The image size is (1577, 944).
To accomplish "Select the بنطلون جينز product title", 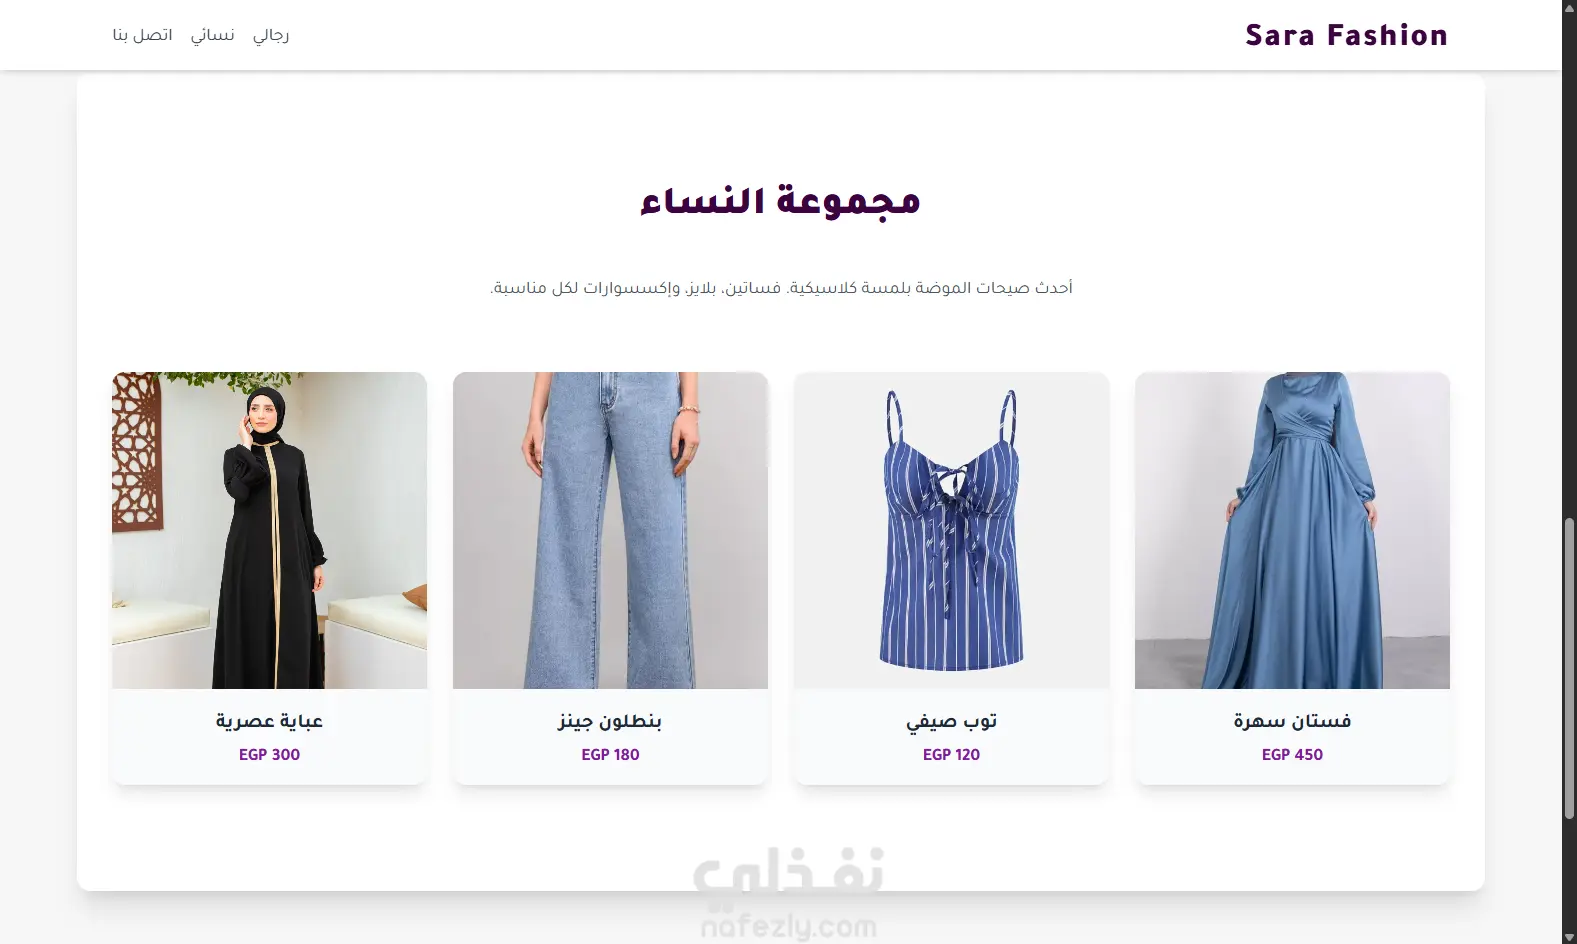I will click(610, 721).
